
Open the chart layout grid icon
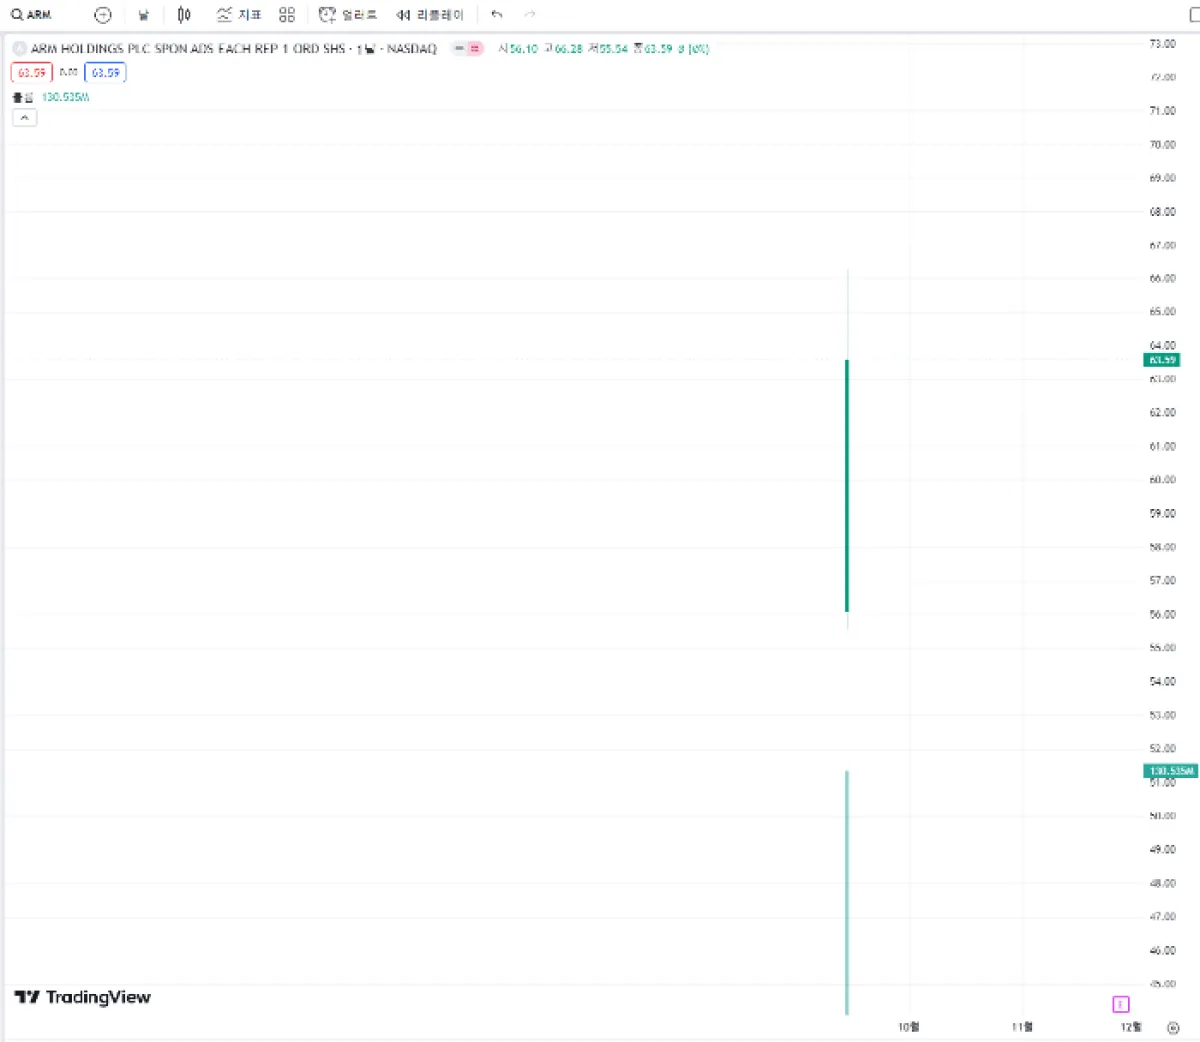pos(287,14)
